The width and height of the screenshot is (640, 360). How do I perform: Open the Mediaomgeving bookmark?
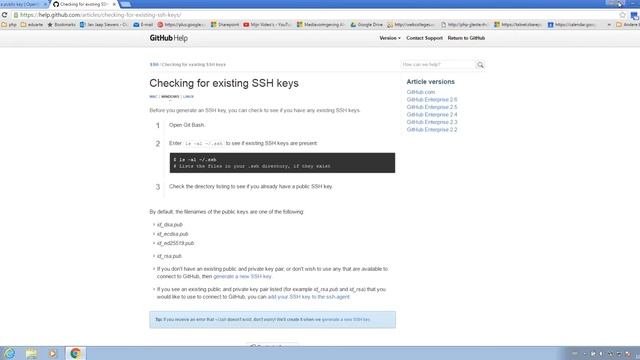[x=321, y=24]
